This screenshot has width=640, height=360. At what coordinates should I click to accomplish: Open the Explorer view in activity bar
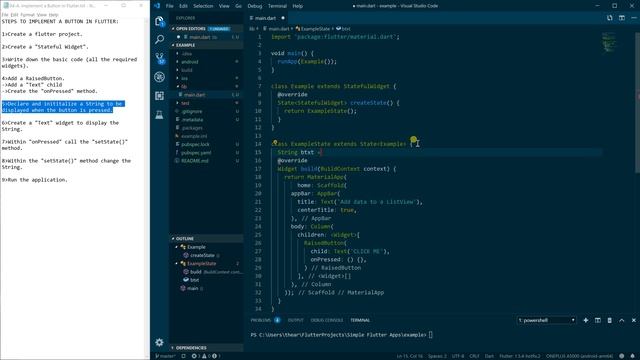tap(160, 21)
